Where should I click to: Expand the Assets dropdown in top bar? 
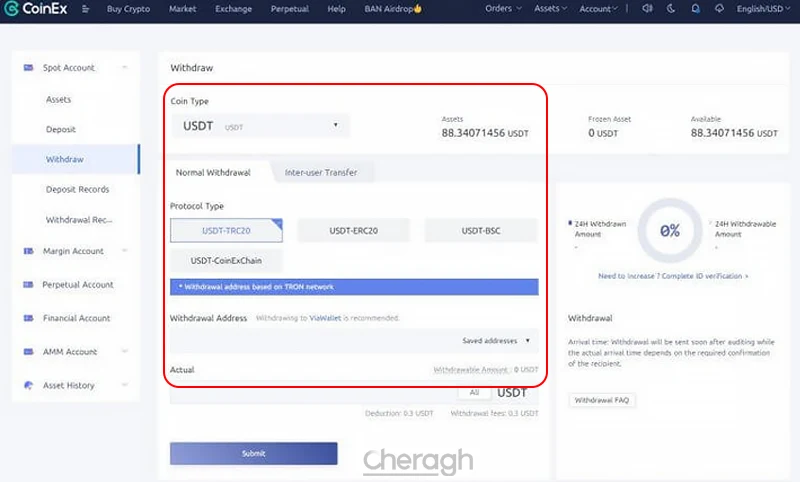(x=551, y=9)
